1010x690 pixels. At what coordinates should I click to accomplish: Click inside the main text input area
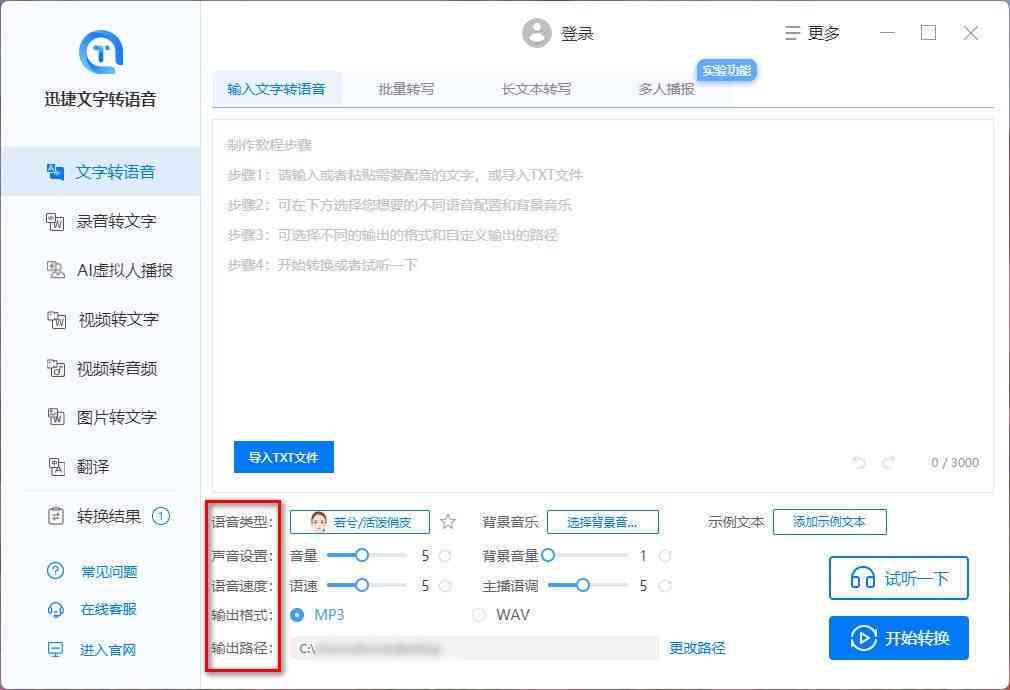click(602, 306)
